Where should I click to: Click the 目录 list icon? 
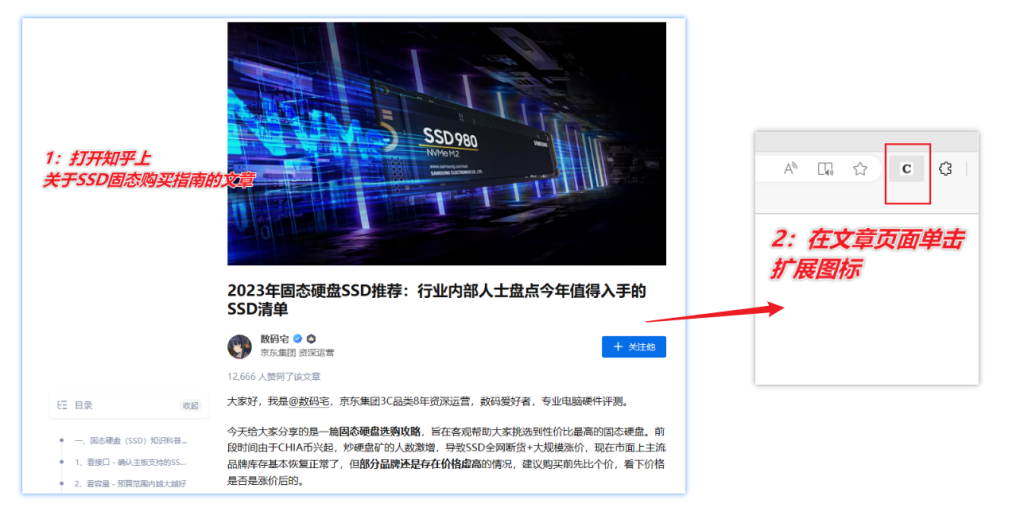point(62,405)
